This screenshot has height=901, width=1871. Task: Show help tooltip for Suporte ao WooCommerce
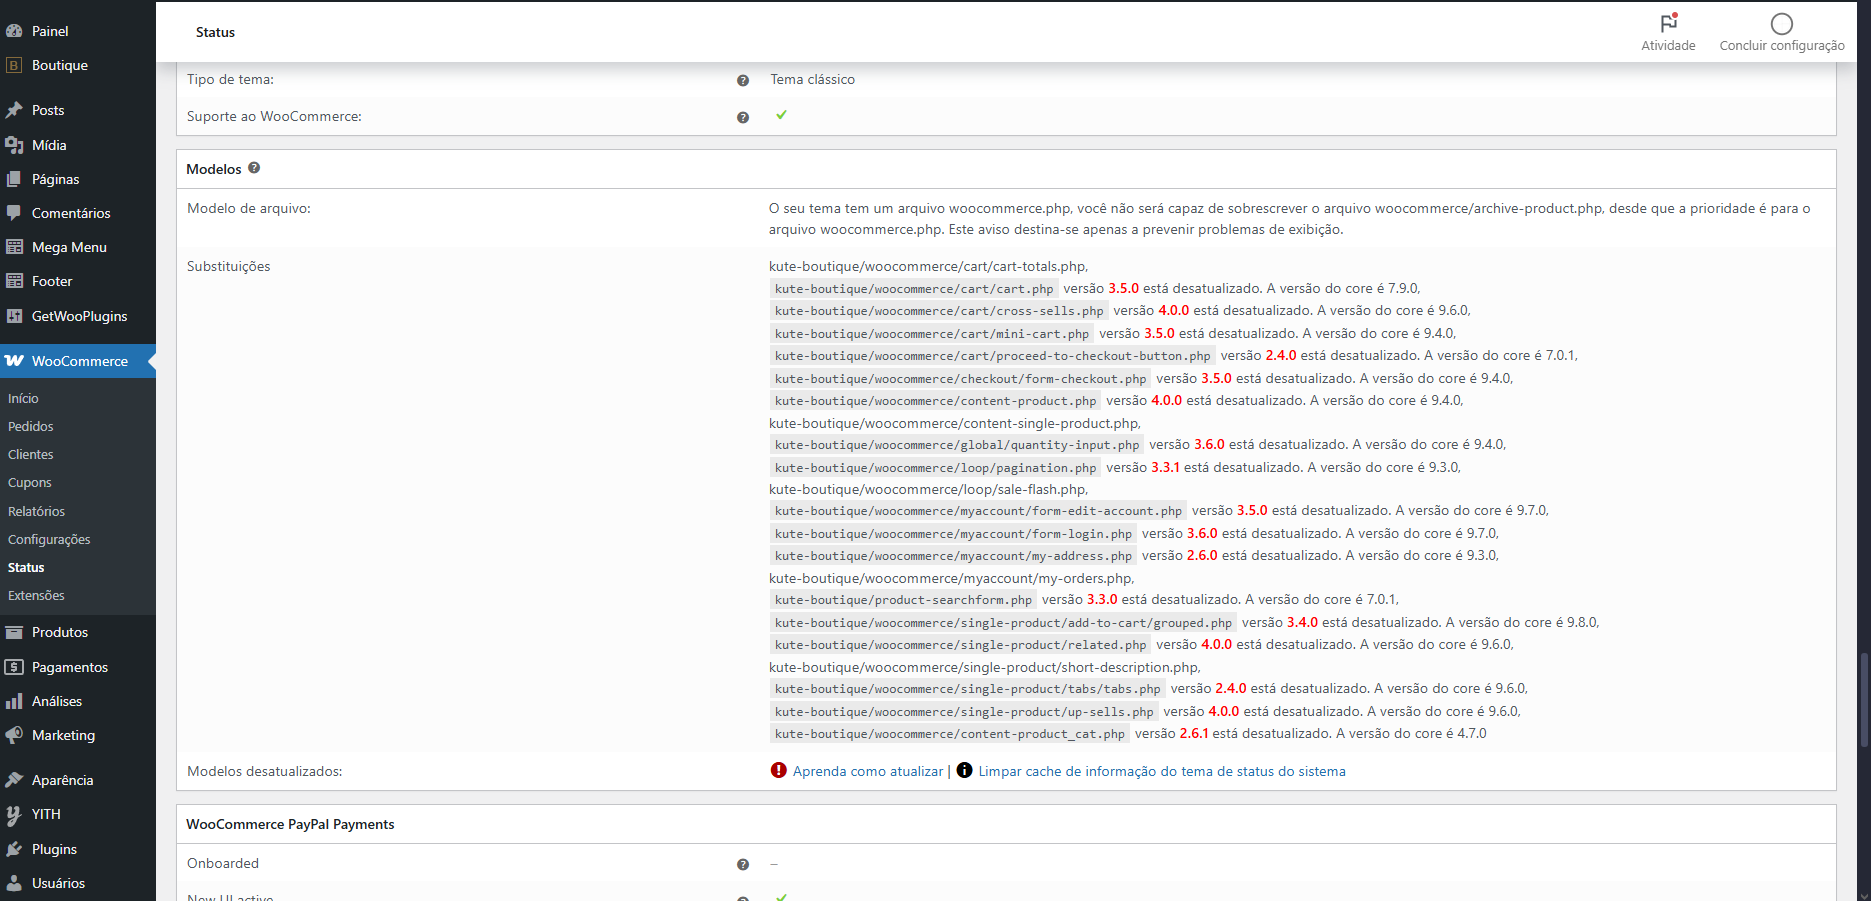click(x=743, y=118)
